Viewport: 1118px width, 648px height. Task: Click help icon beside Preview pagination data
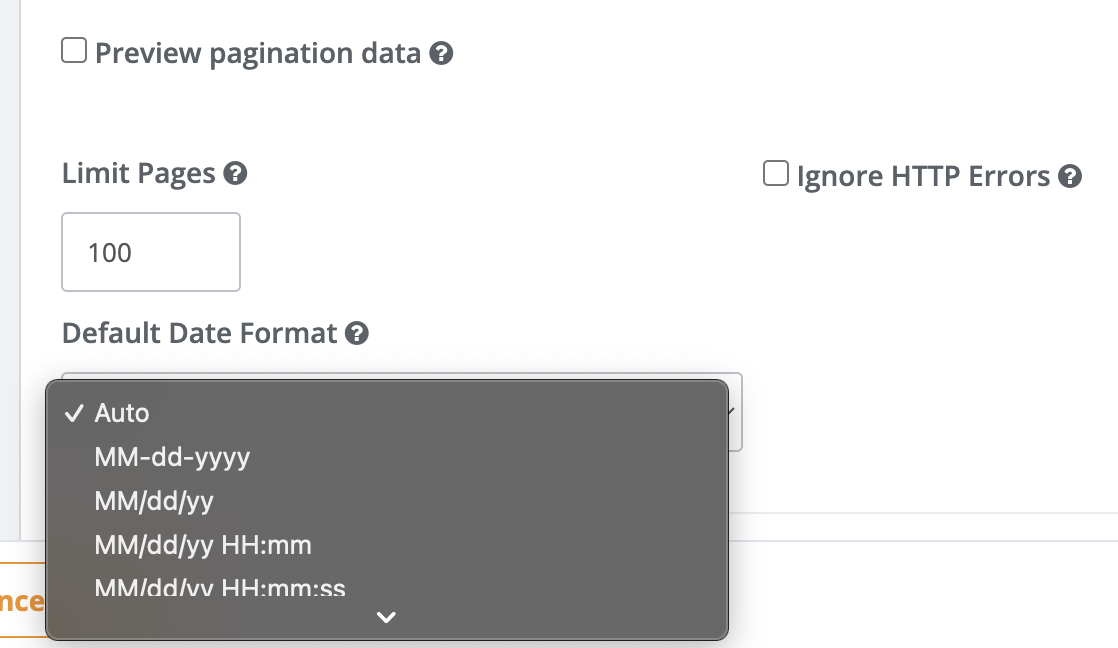pos(441,53)
